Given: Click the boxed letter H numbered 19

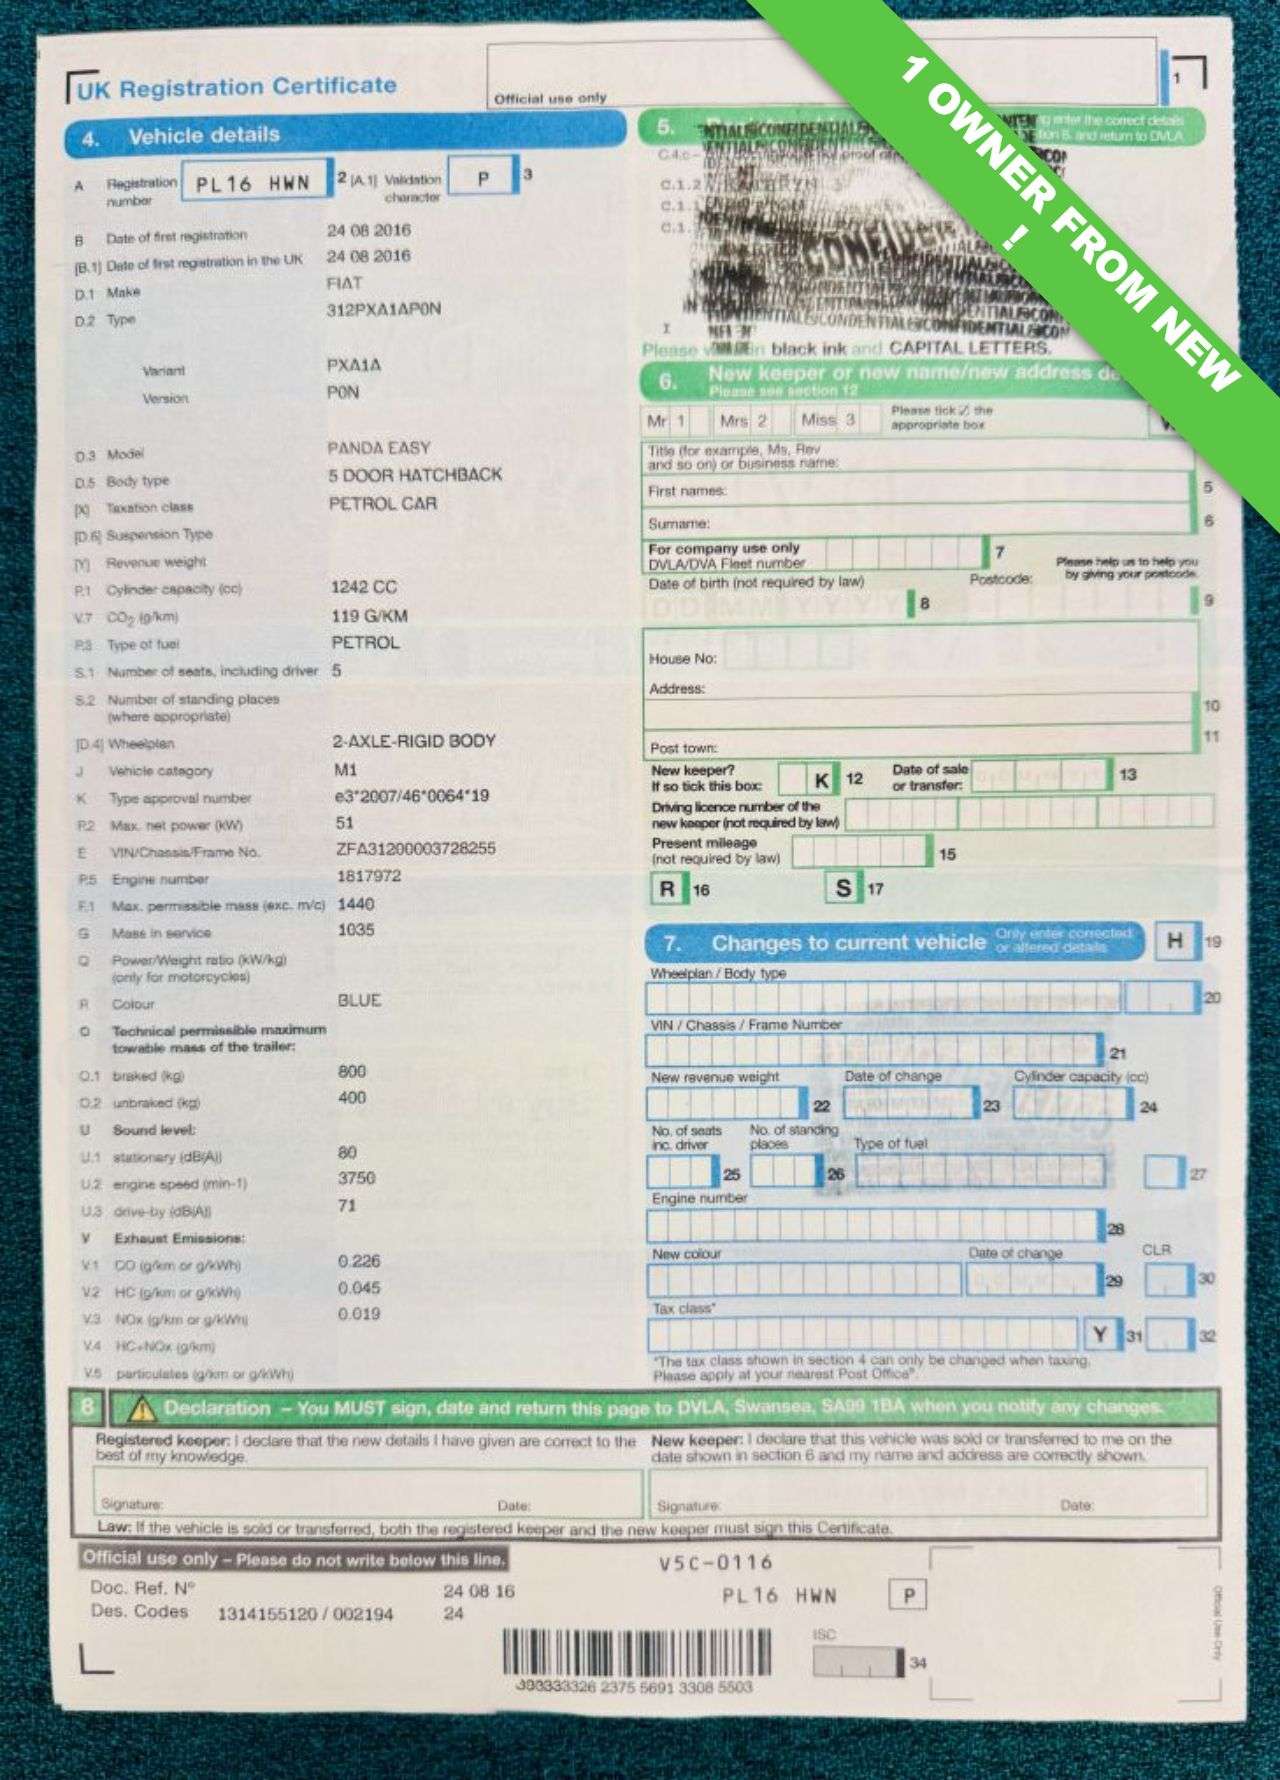Looking at the screenshot, I should pyautogui.click(x=1175, y=940).
